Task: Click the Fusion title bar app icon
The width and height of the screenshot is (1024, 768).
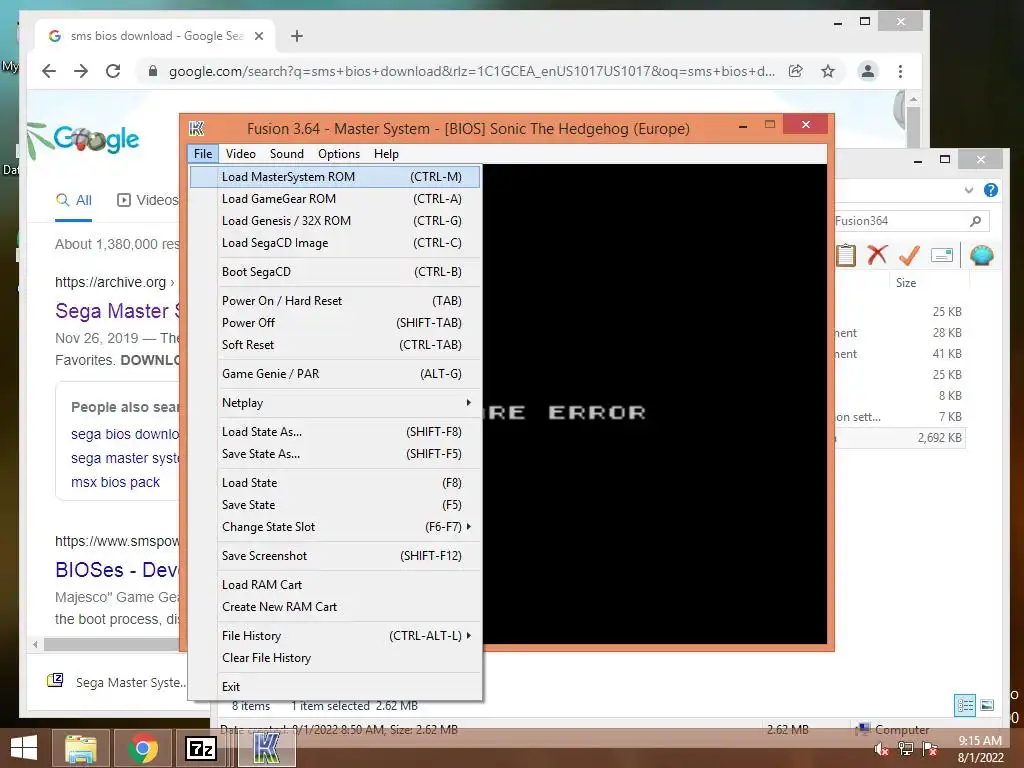Action: (197, 128)
